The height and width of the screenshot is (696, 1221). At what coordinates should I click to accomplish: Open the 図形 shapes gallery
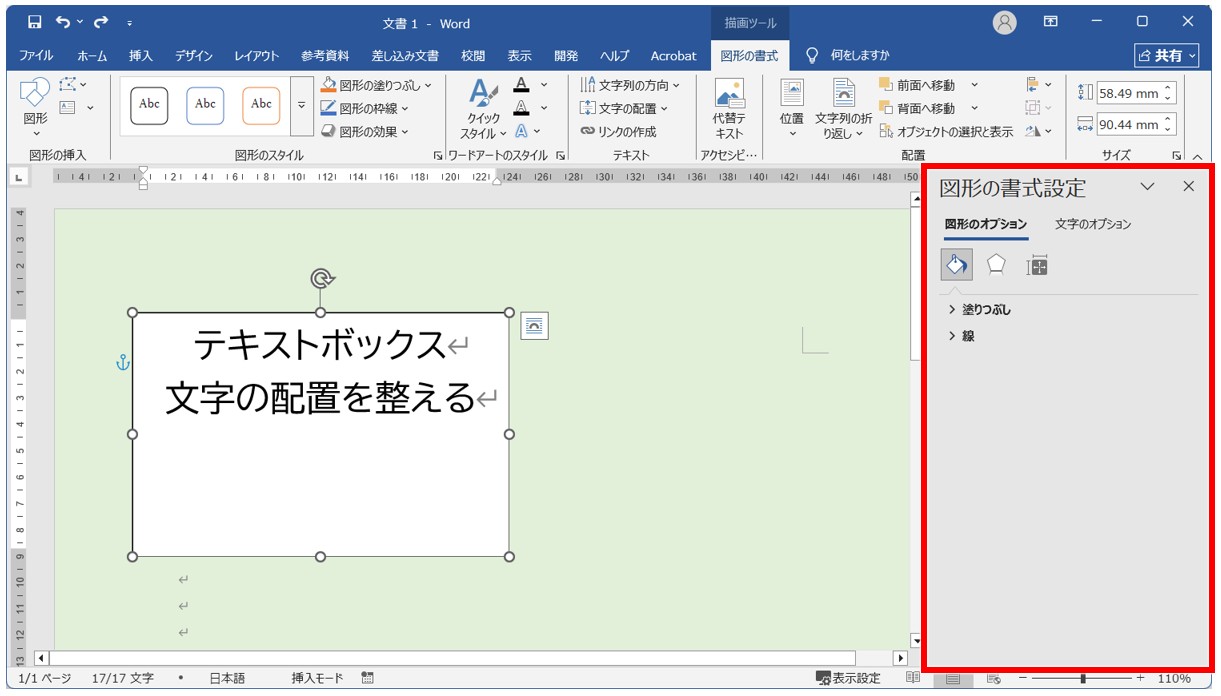(x=35, y=108)
